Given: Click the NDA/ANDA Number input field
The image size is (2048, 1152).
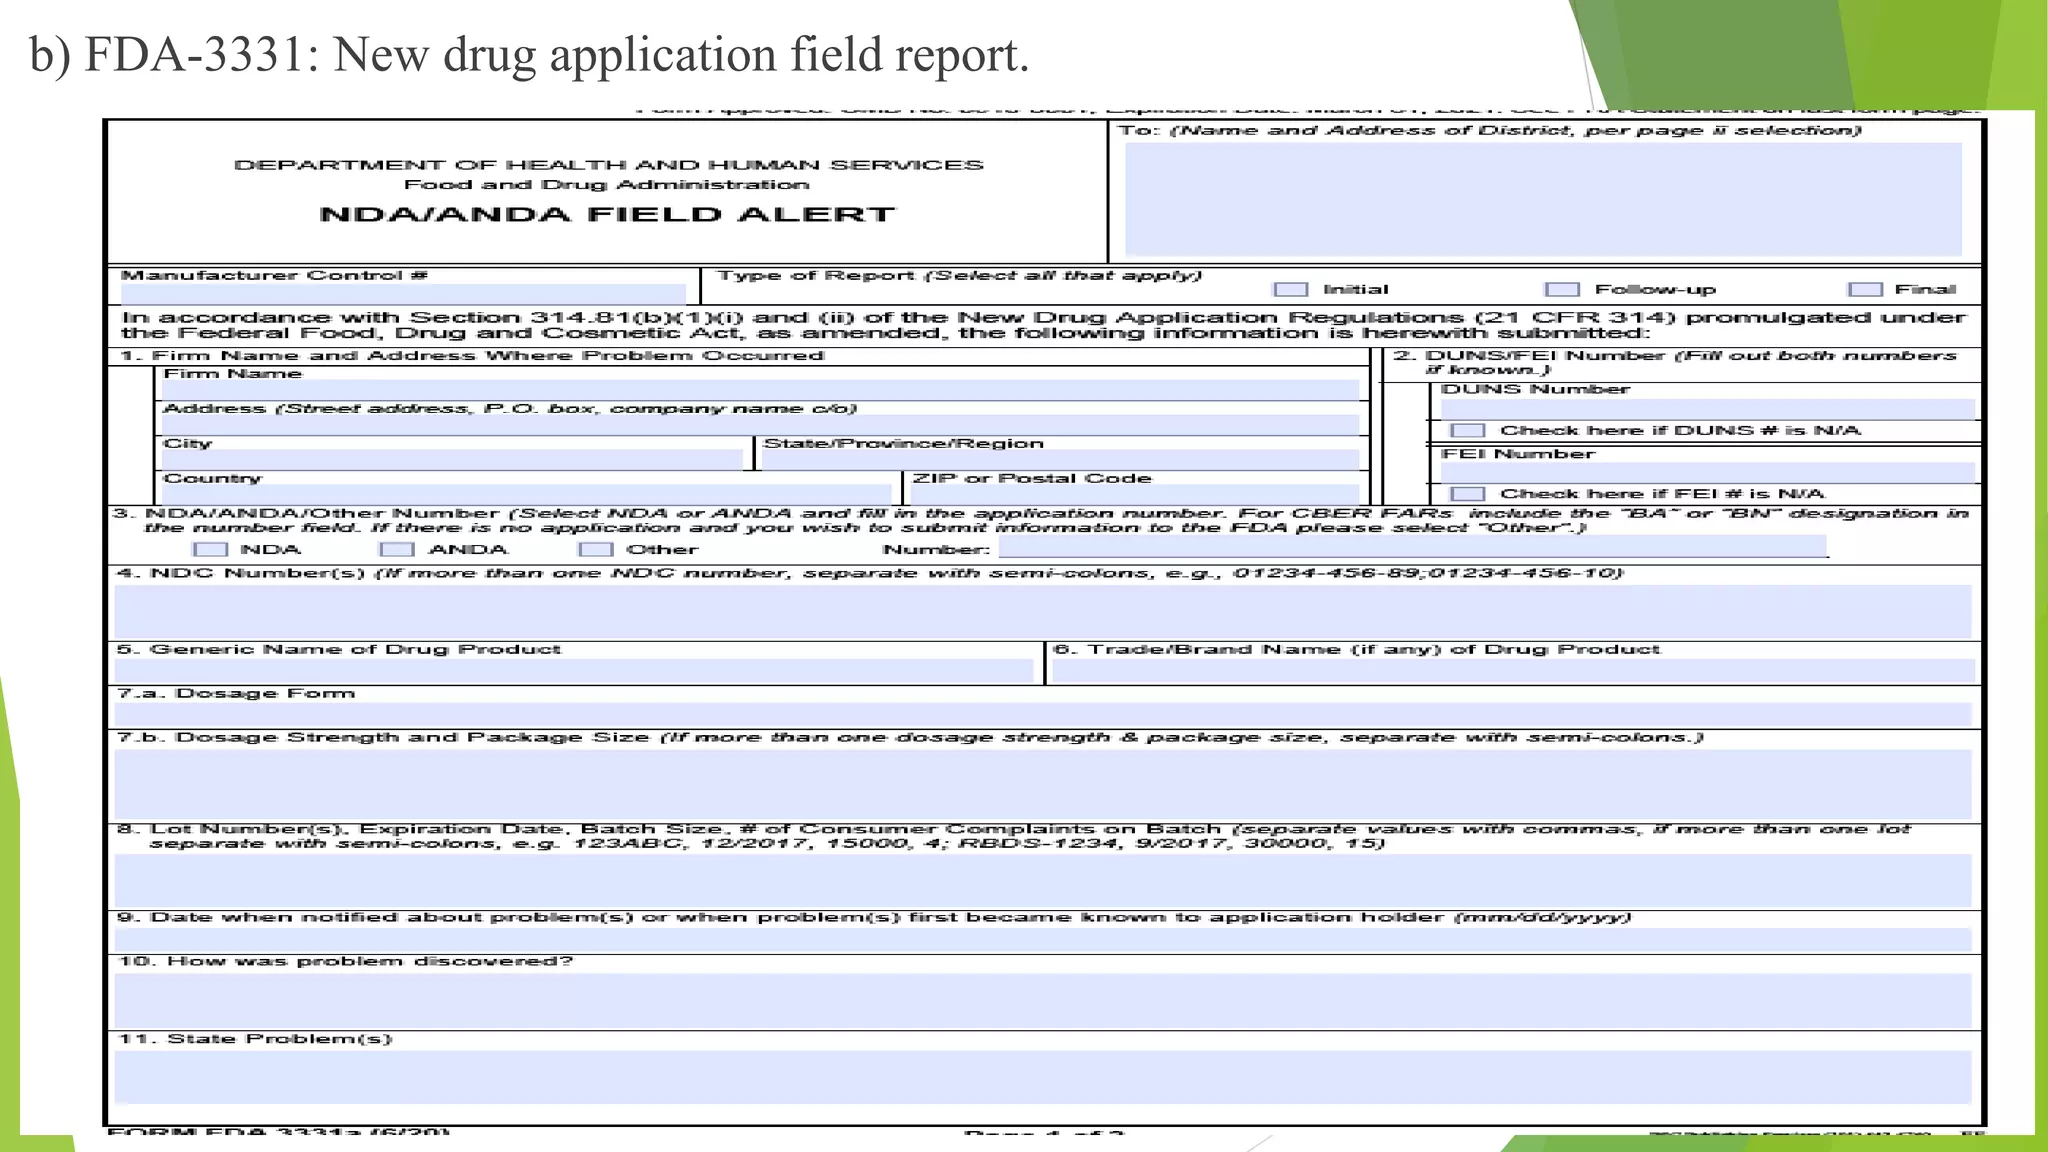Looking at the screenshot, I should click(1412, 548).
